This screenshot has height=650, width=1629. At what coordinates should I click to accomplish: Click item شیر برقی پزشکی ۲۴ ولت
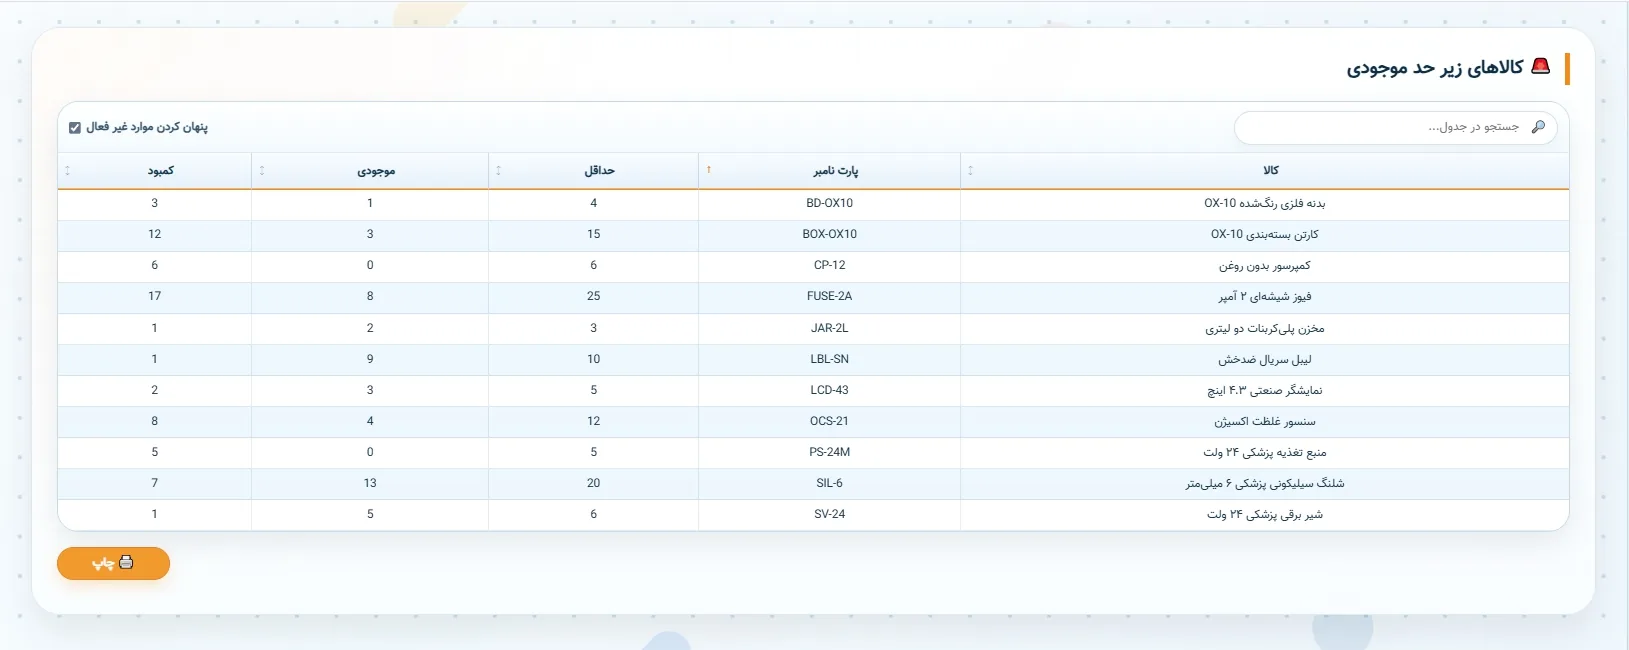[x=1264, y=514]
